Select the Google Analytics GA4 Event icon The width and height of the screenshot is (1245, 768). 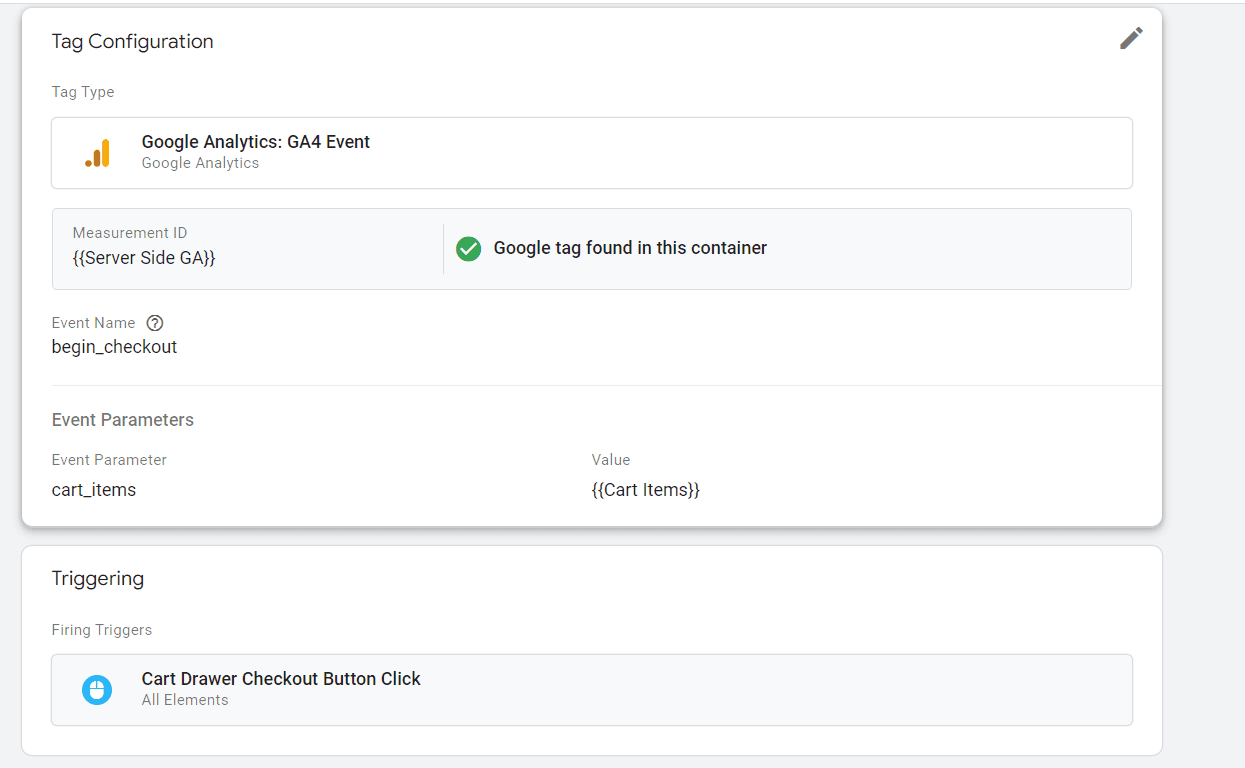[x=97, y=152]
